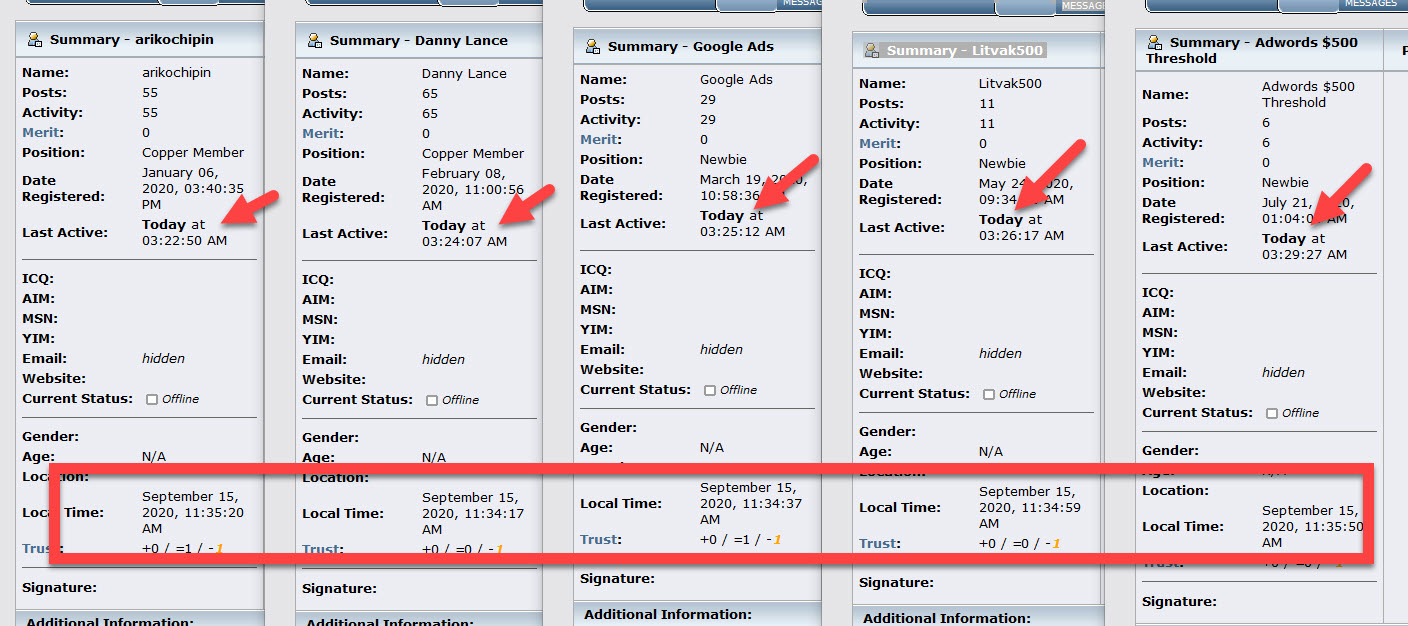Select the 'Summary - Google Ads' heading text
1408x626 pixels.
691,47
